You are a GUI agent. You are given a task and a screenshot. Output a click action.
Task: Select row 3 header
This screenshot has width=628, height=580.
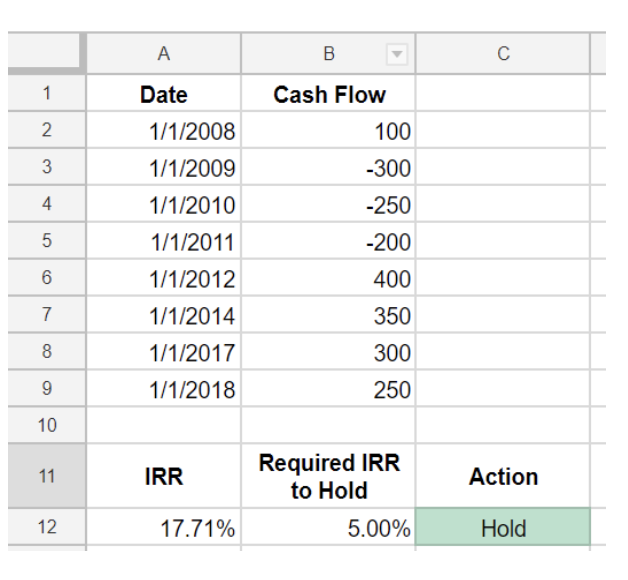tap(46, 167)
